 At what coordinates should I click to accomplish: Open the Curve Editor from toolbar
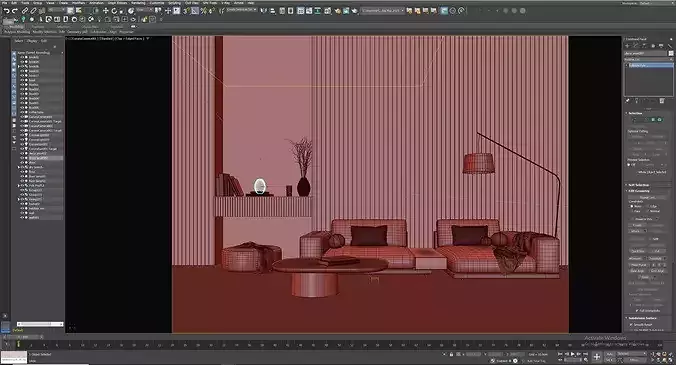pos(309,10)
